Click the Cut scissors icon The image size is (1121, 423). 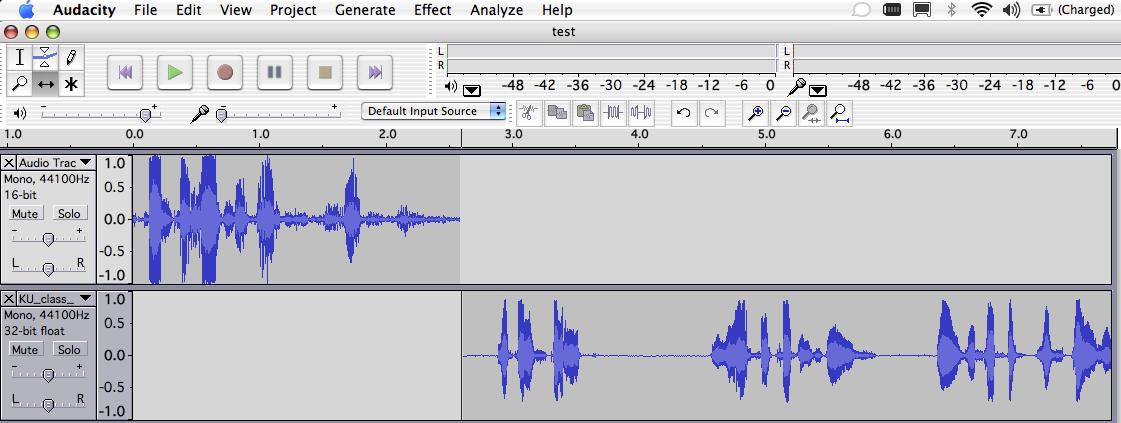point(529,112)
